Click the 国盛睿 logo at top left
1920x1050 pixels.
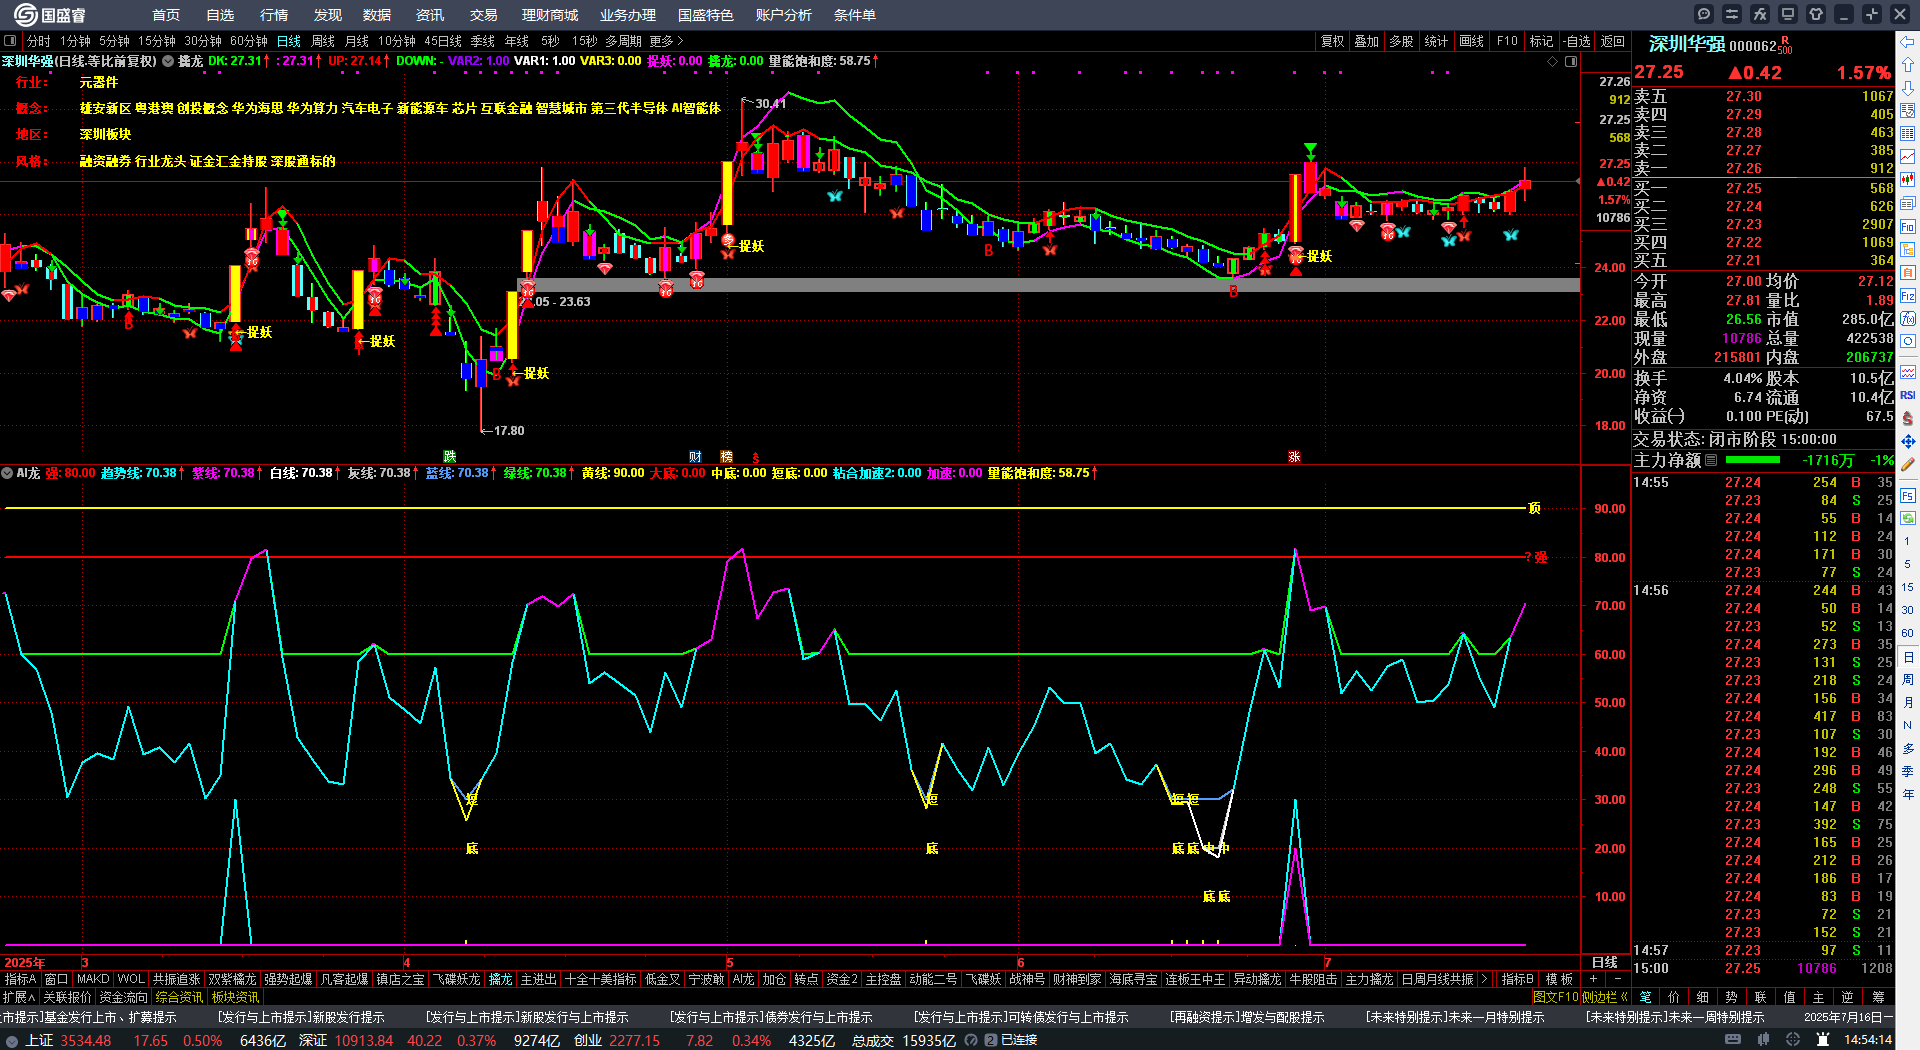point(49,14)
